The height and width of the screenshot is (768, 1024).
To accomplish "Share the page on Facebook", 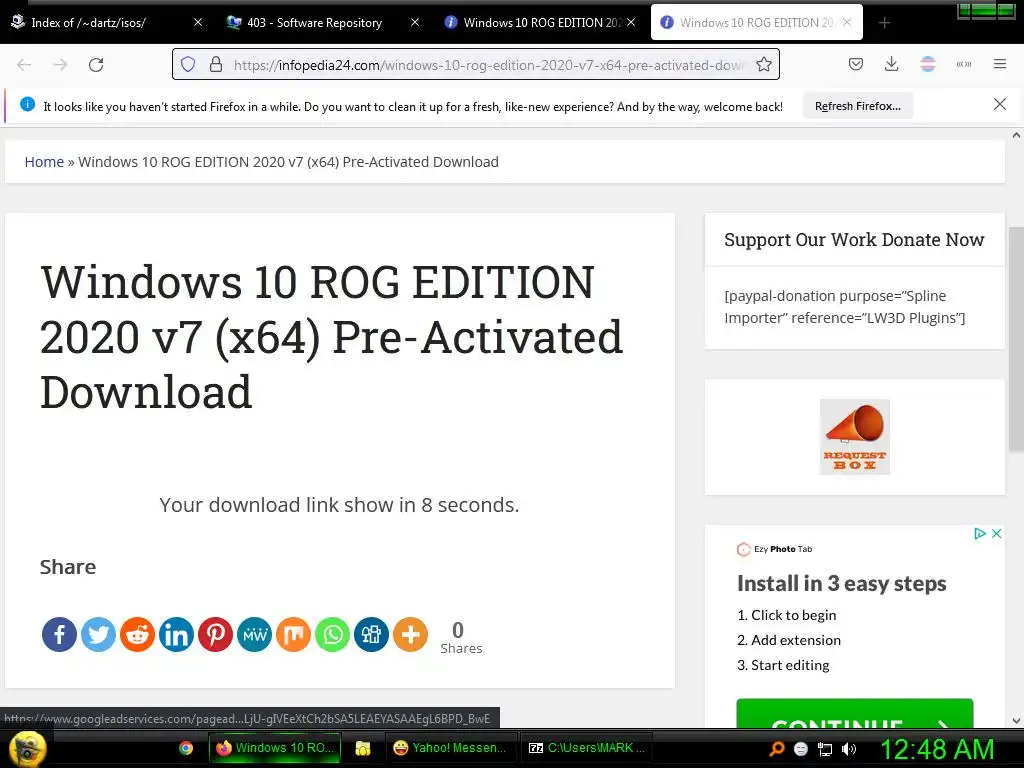I will (x=59, y=634).
